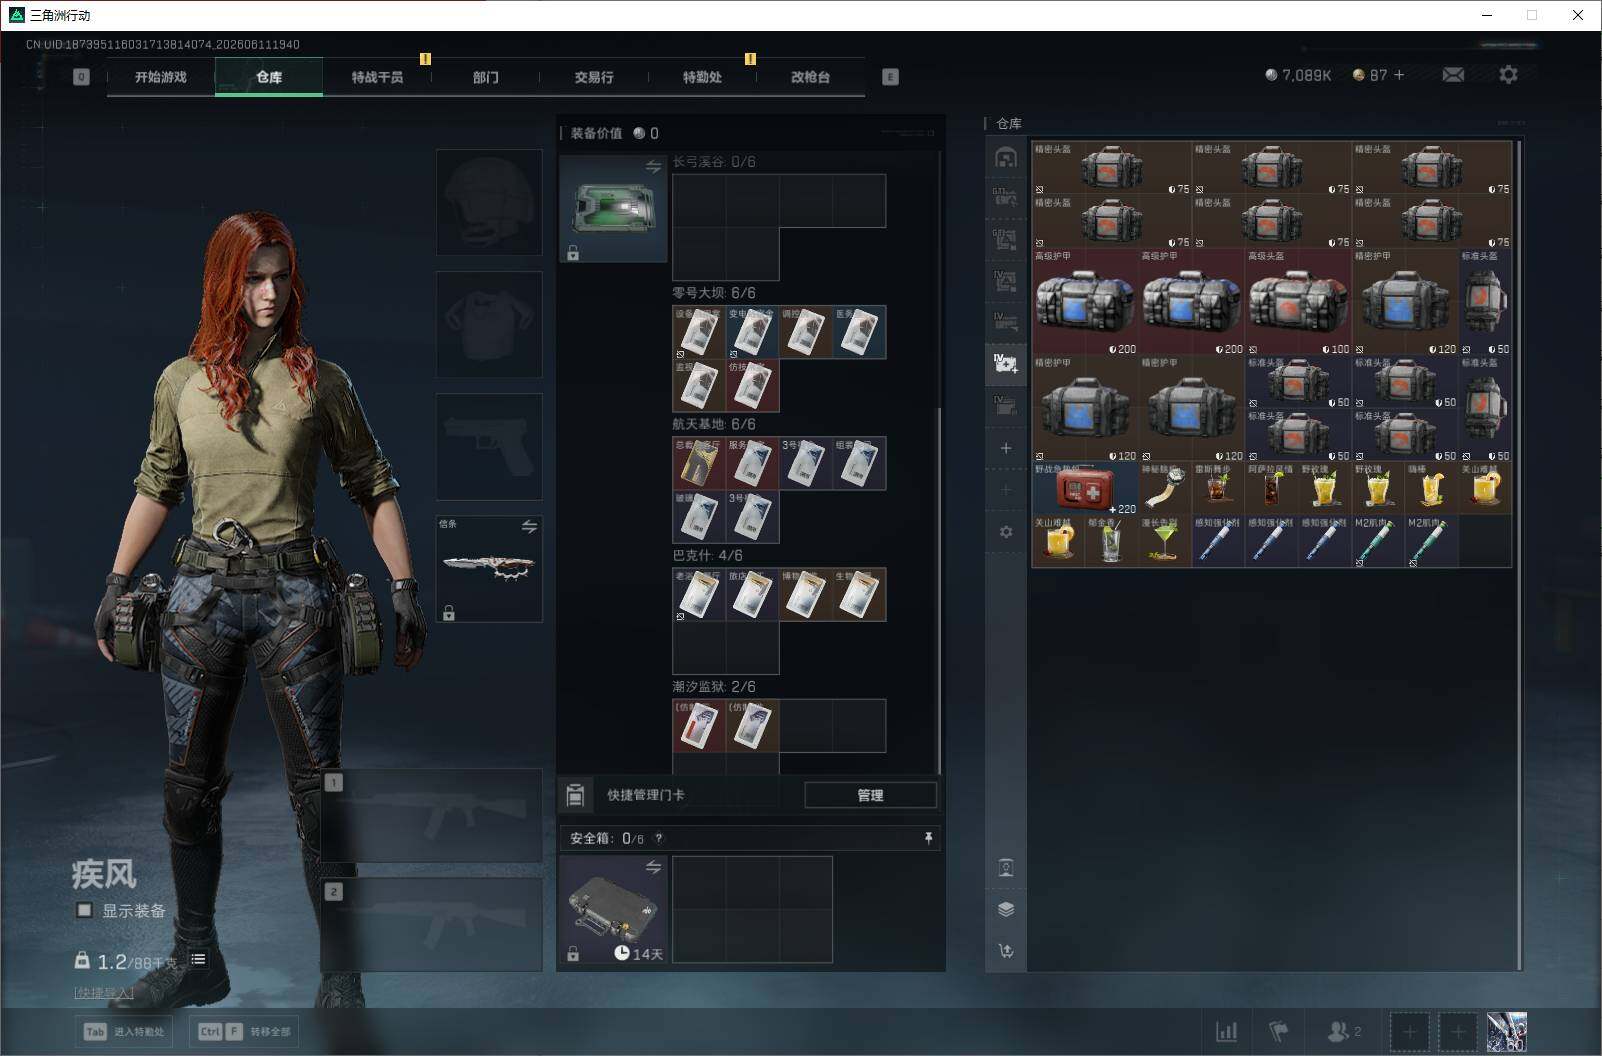The image size is (1602, 1056).
Task: Click the Tab 进入特勤处 shortcut button
Action: 124,1031
